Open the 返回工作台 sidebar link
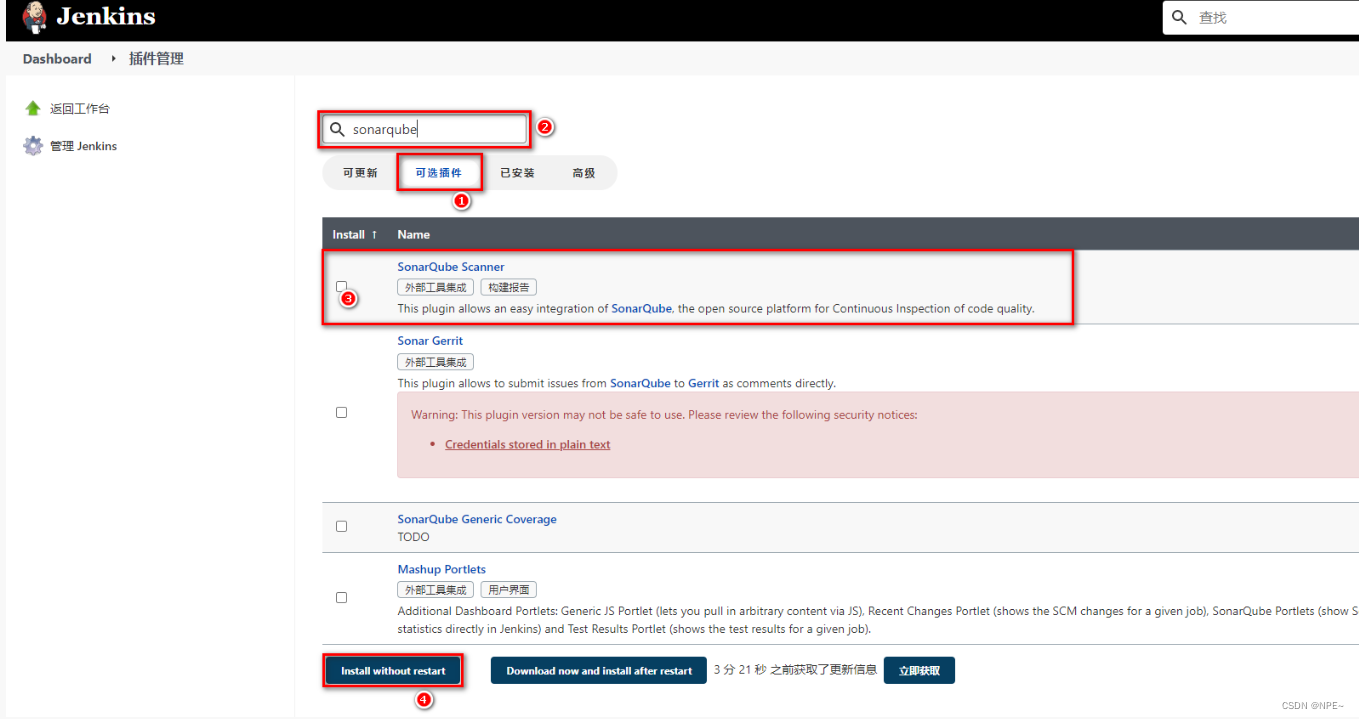1359x719 pixels. [80, 109]
